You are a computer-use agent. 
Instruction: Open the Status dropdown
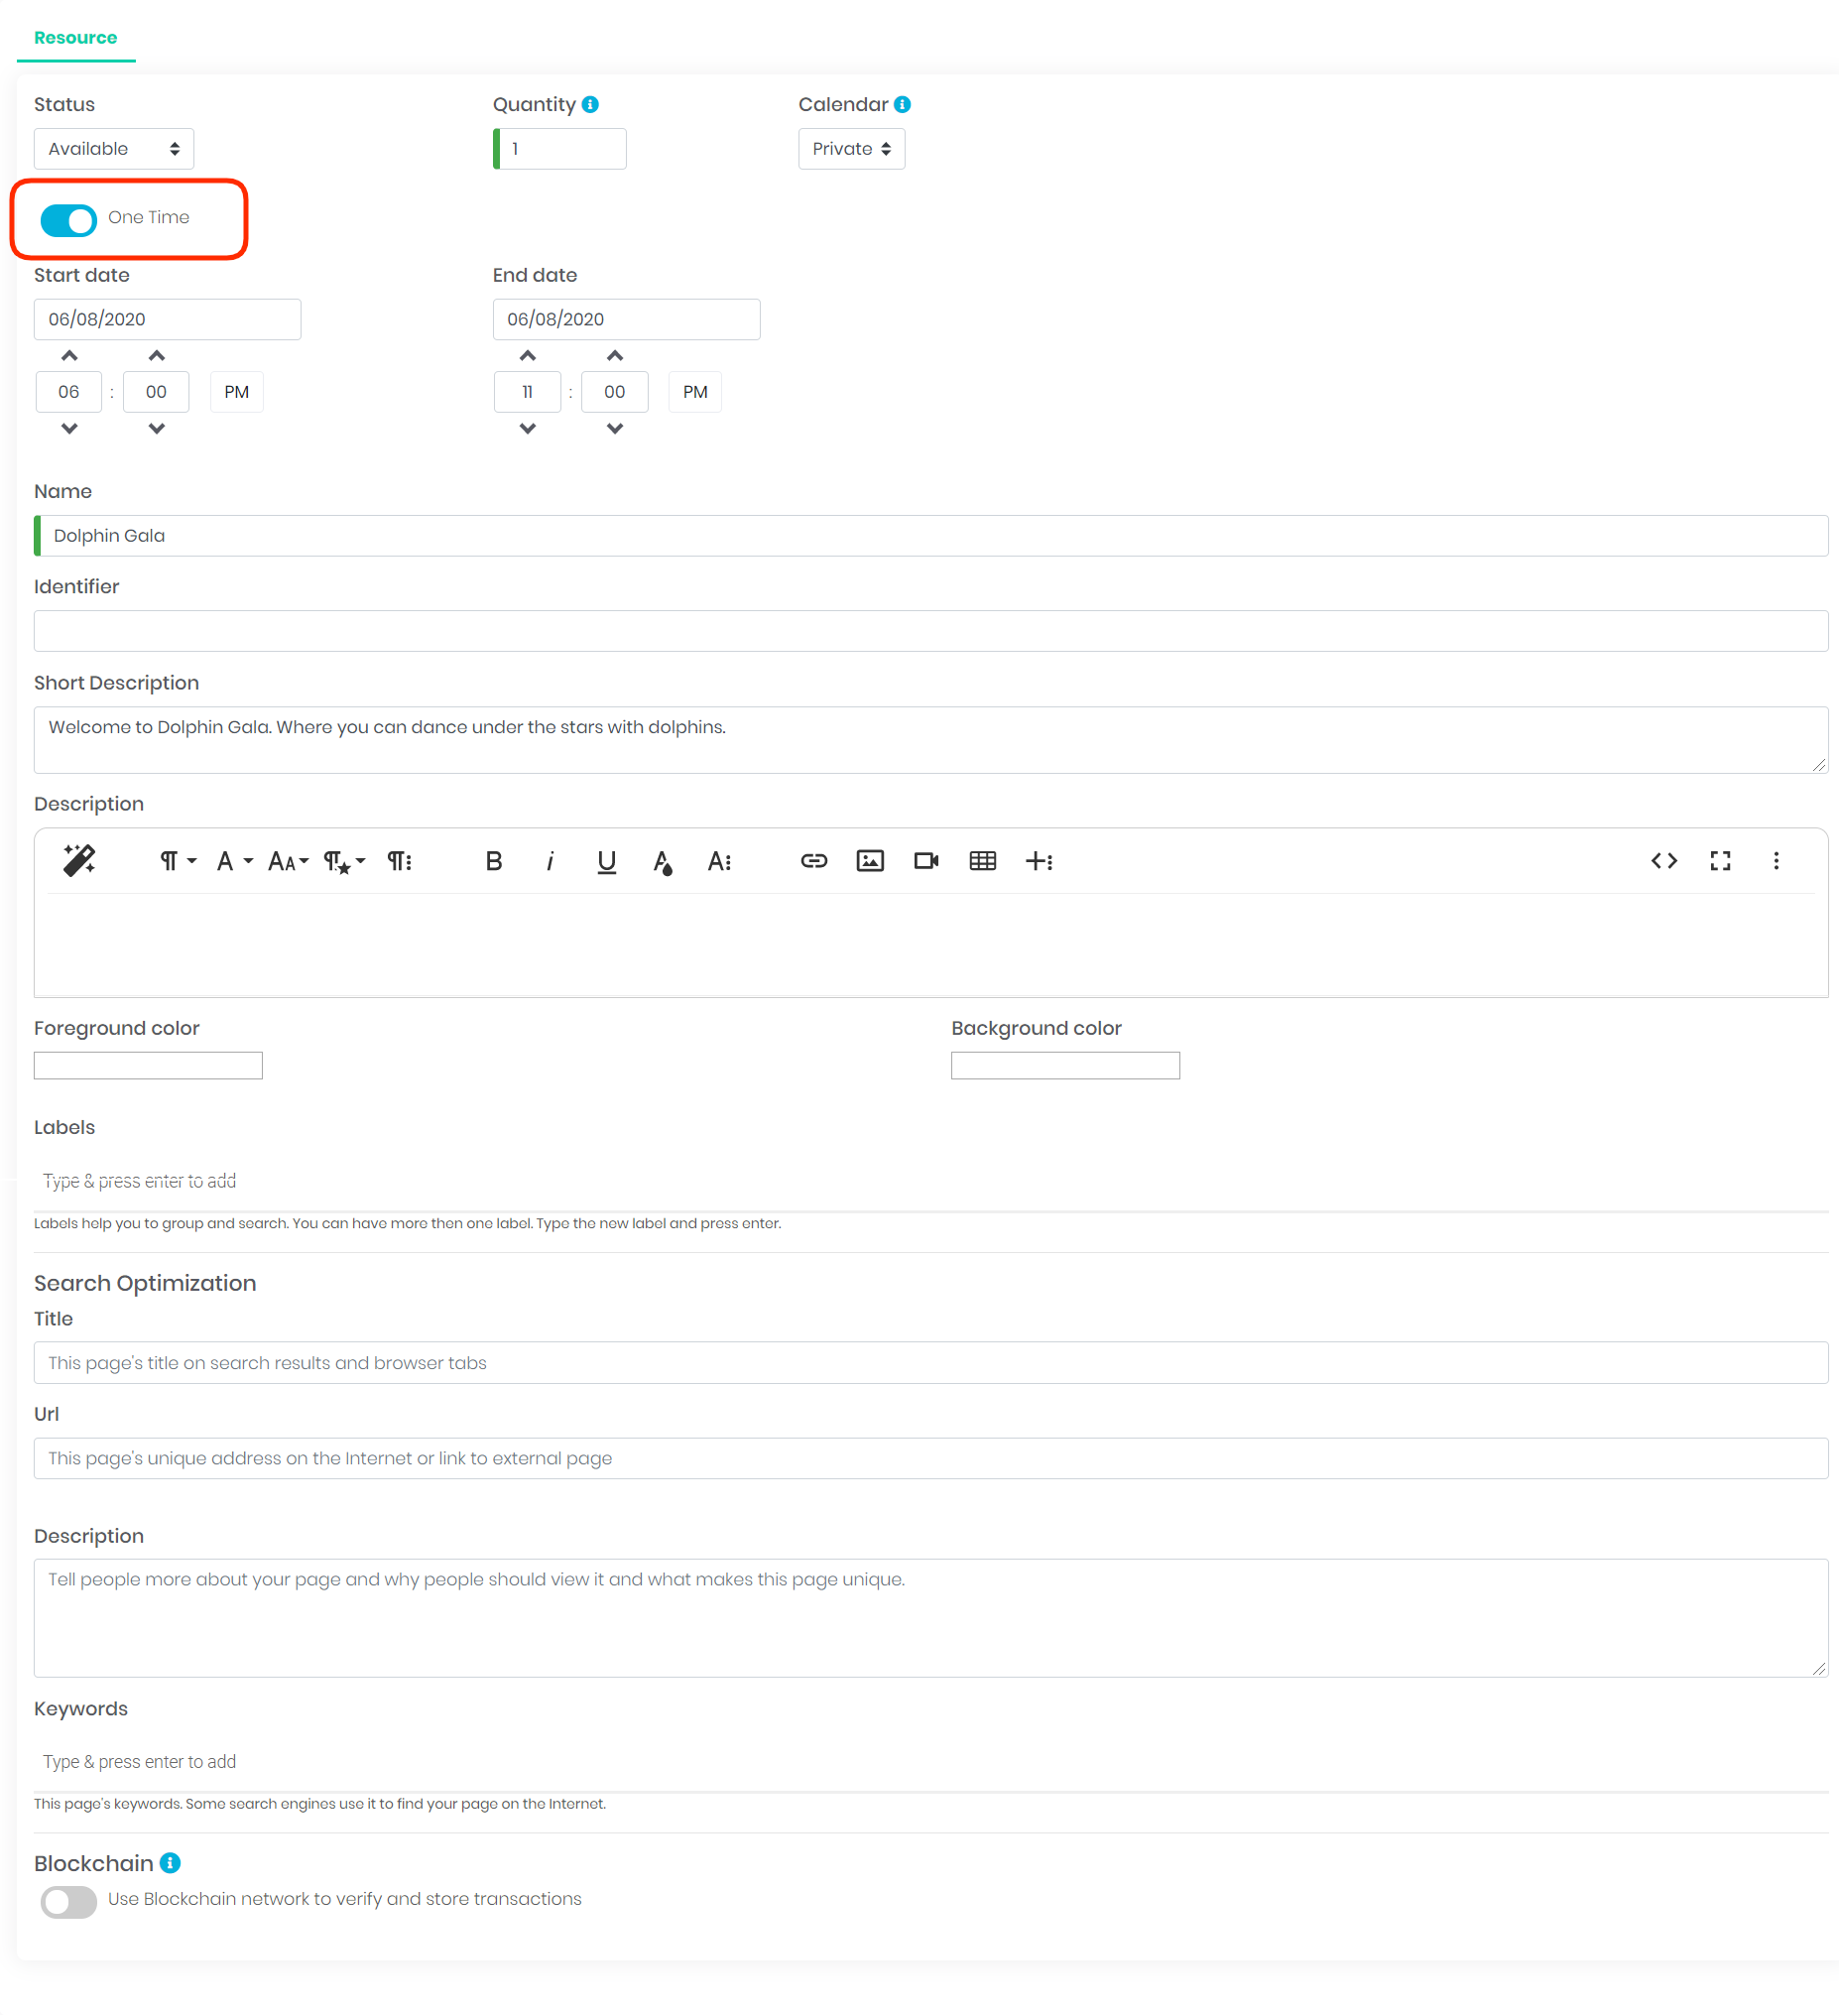click(x=114, y=149)
